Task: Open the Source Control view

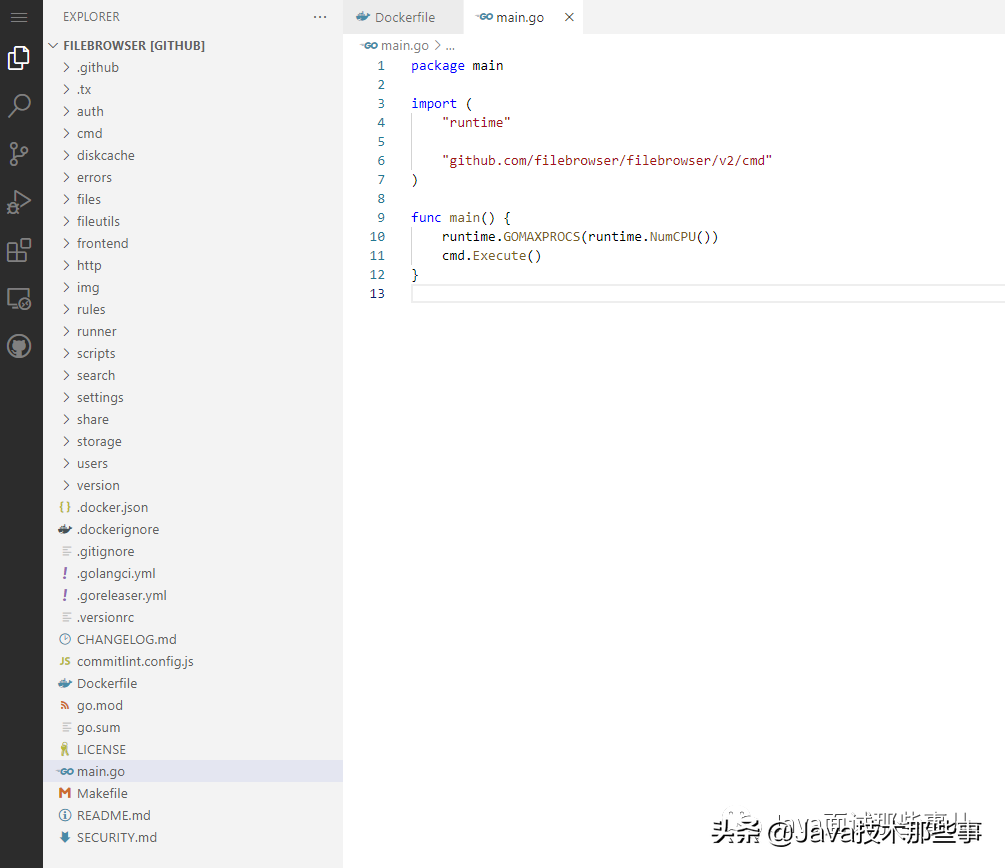Action: tap(19, 154)
